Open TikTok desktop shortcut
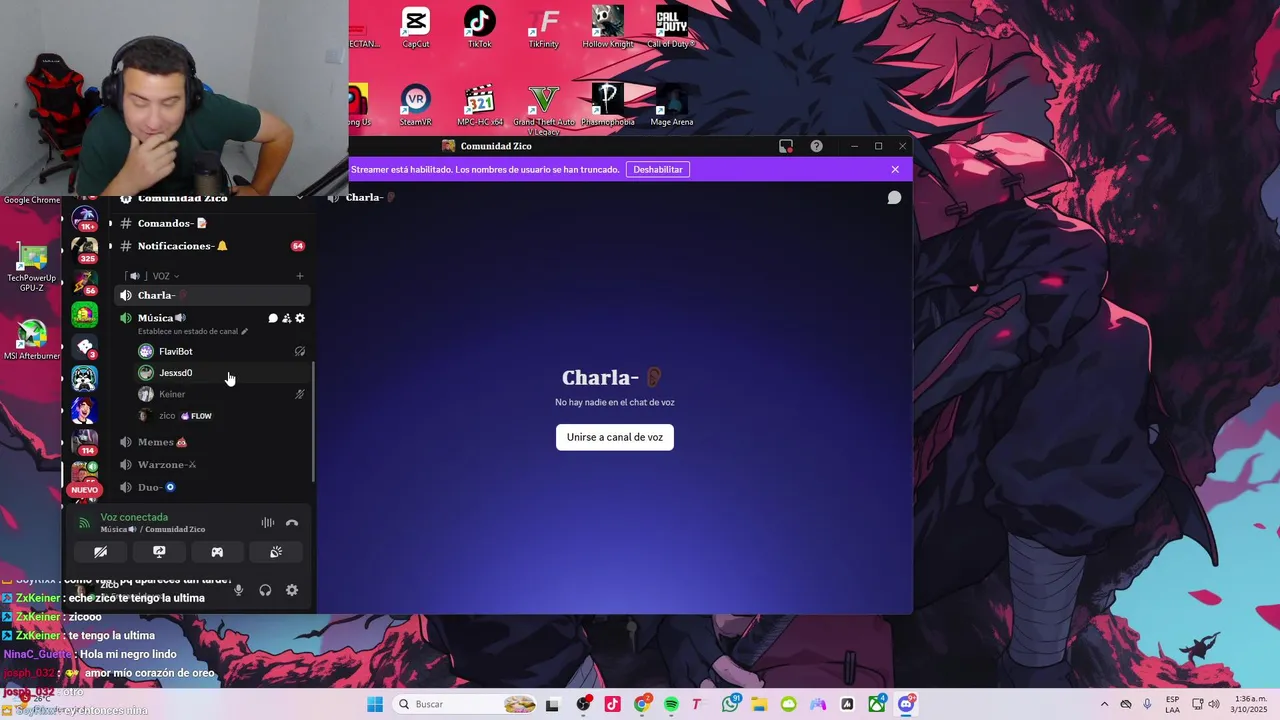This screenshot has height=720, width=1280. pyautogui.click(x=480, y=27)
